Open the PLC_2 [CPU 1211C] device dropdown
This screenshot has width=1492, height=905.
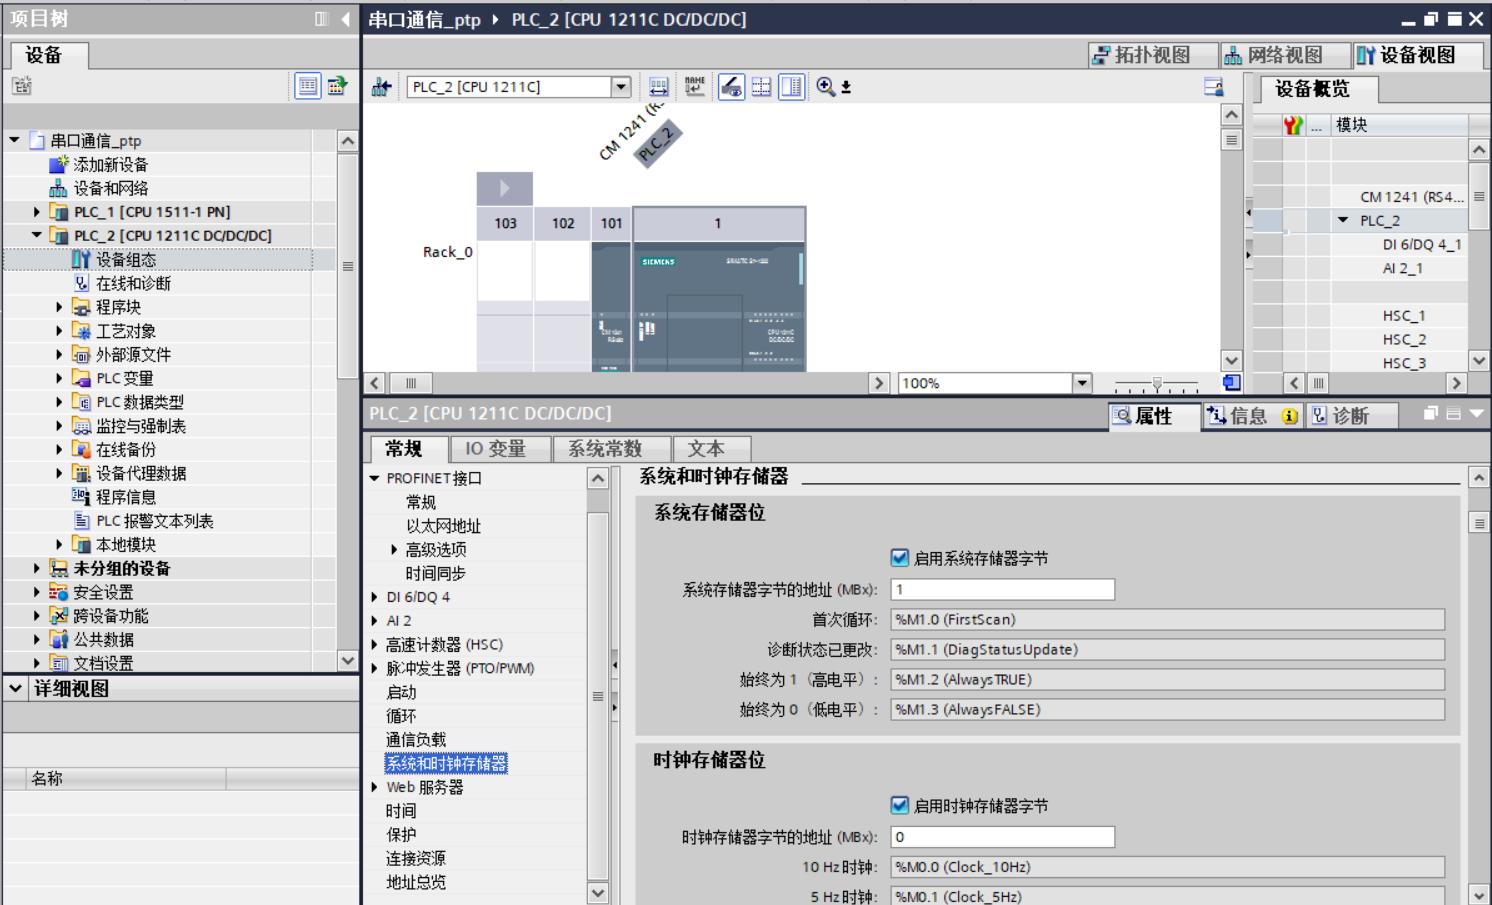pyautogui.click(x=621, y=86)
